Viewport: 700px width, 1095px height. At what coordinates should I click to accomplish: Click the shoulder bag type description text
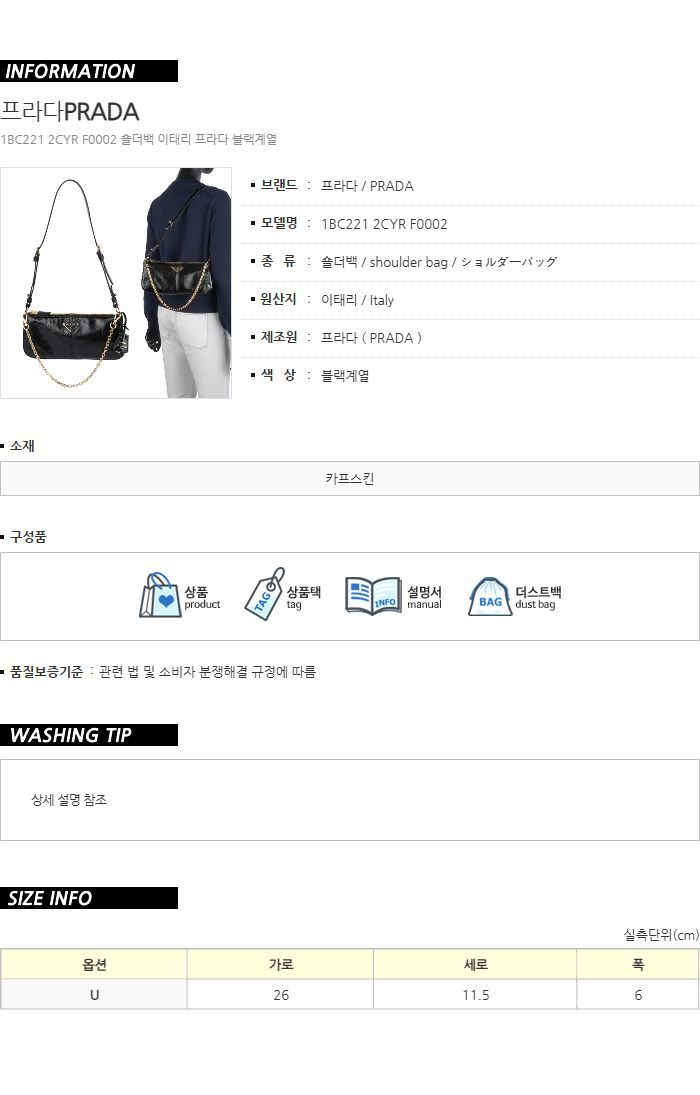point(439,262)
